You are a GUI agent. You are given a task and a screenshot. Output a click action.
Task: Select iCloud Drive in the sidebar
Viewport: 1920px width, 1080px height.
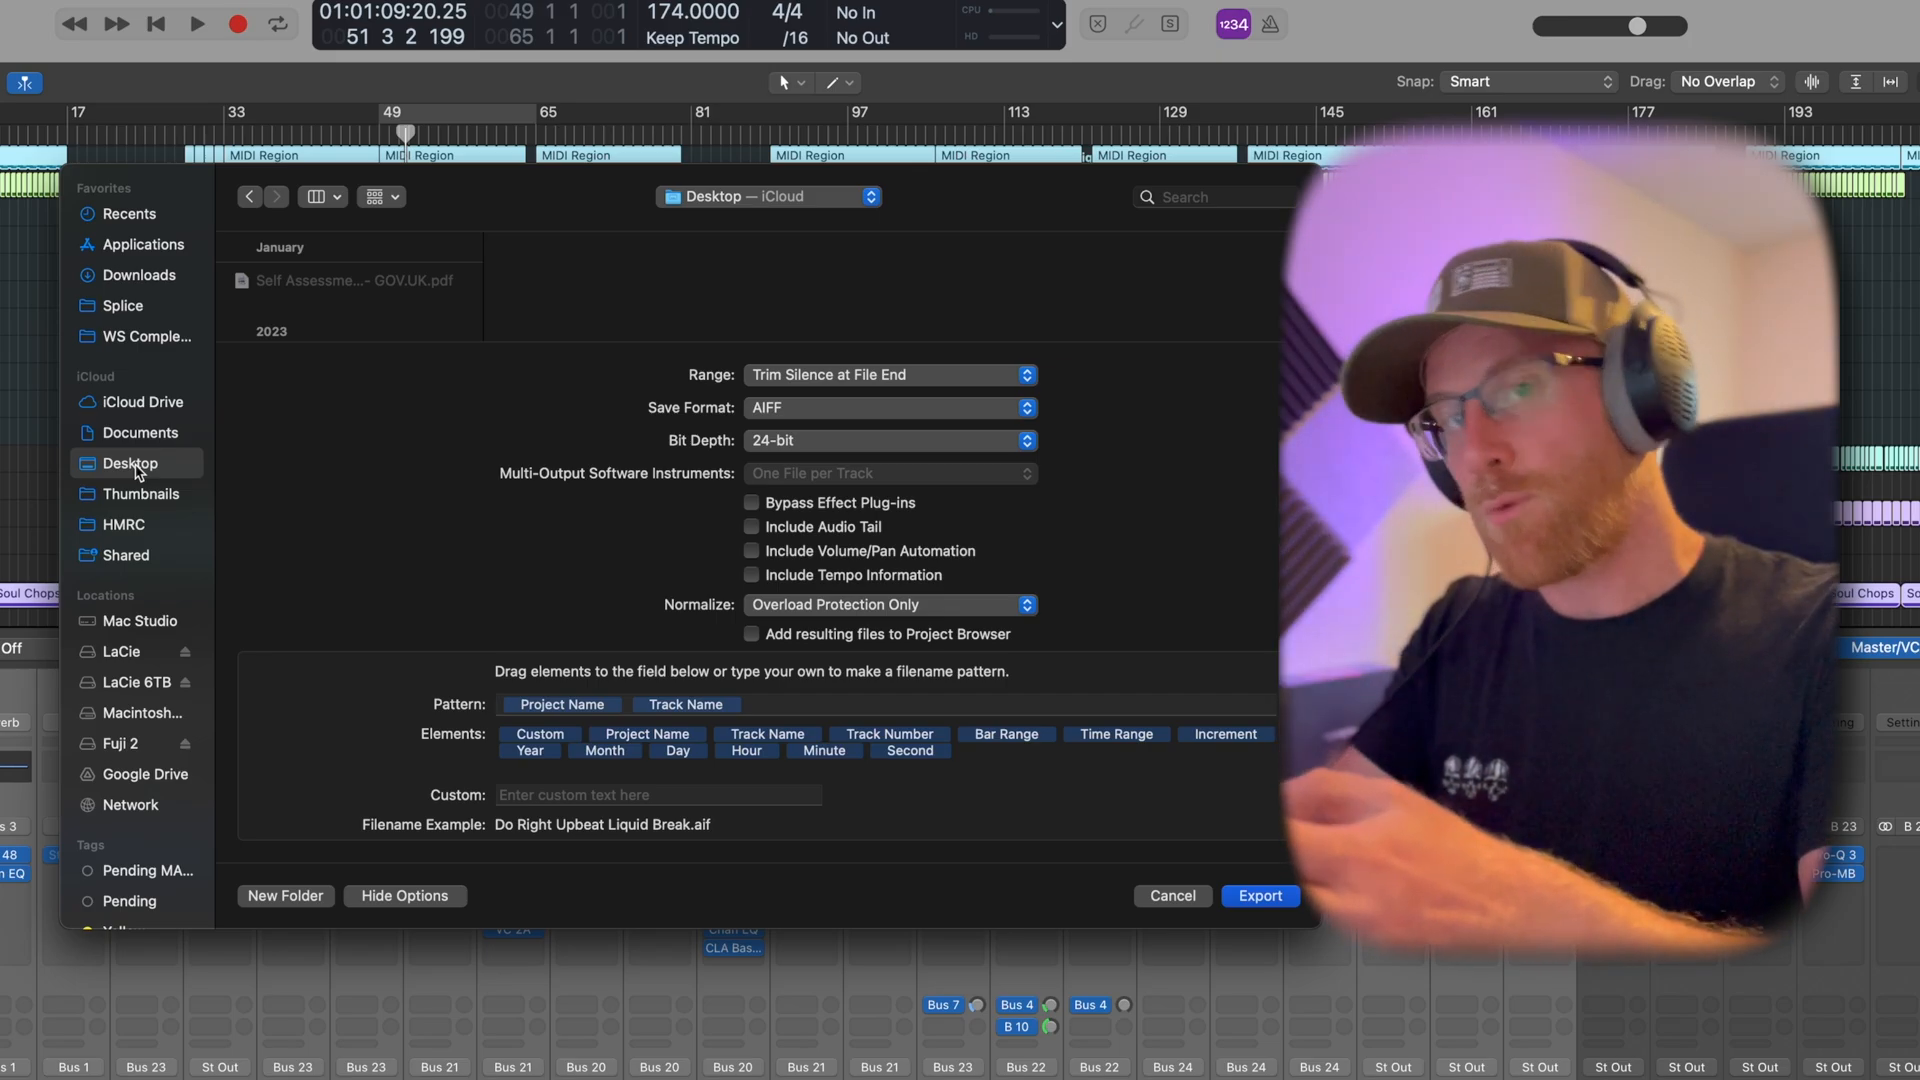142,402
